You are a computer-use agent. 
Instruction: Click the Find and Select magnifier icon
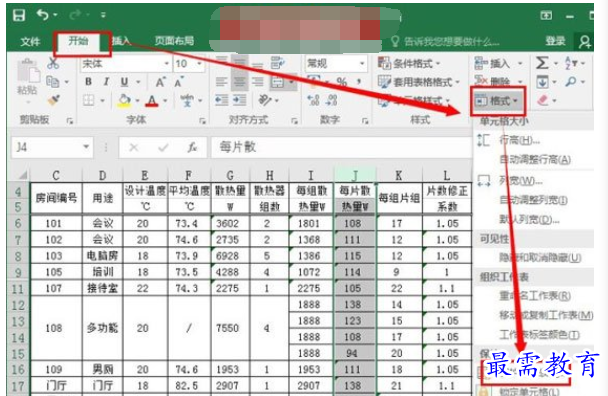(x=571, y=82)
